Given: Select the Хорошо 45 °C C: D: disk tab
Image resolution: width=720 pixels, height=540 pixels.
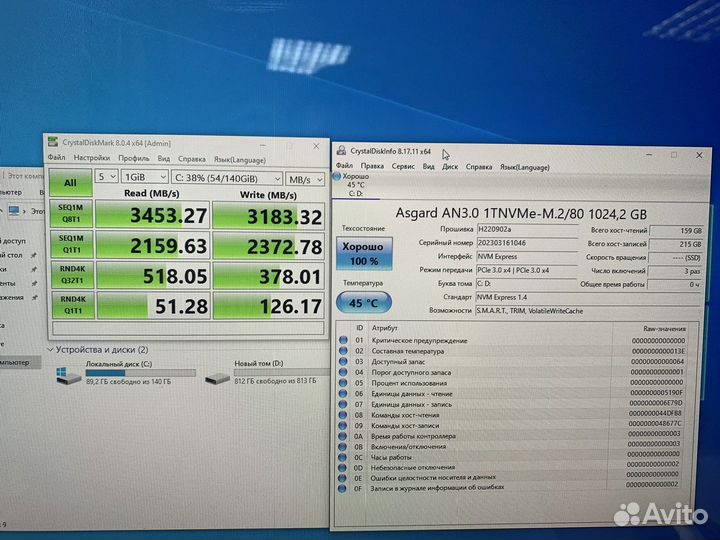Looking at the screenshot, I should pyautogui.click(x=356, y=185).
